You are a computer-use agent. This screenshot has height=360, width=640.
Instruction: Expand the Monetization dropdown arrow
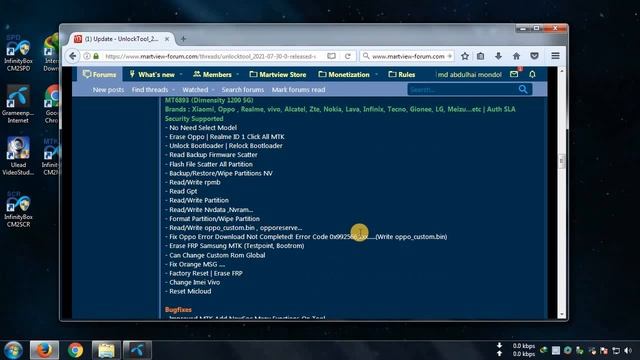[376, 75]
